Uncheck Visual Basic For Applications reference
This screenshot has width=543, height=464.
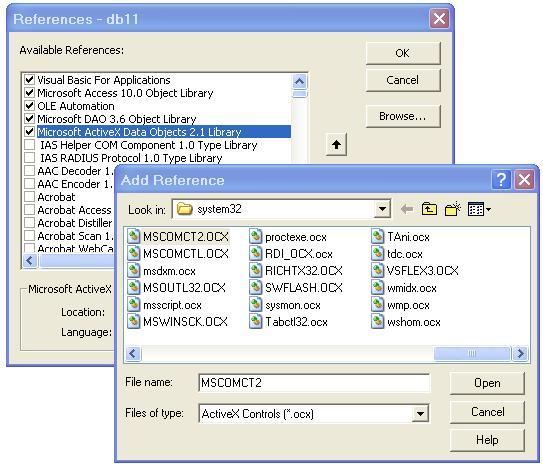(30, 80)
